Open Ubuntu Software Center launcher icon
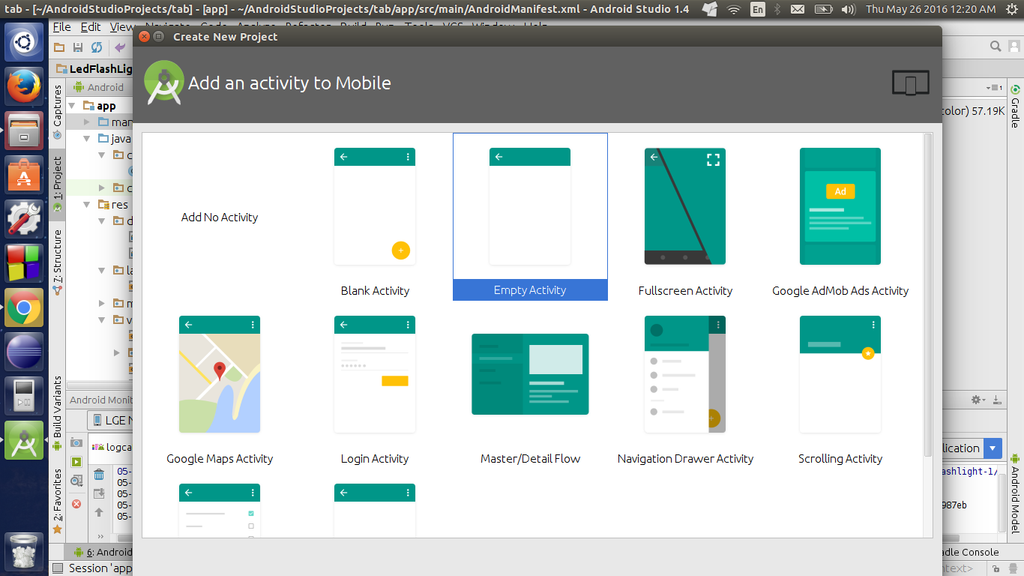Screen dimensions: 1024x576 tap(24, 175)
